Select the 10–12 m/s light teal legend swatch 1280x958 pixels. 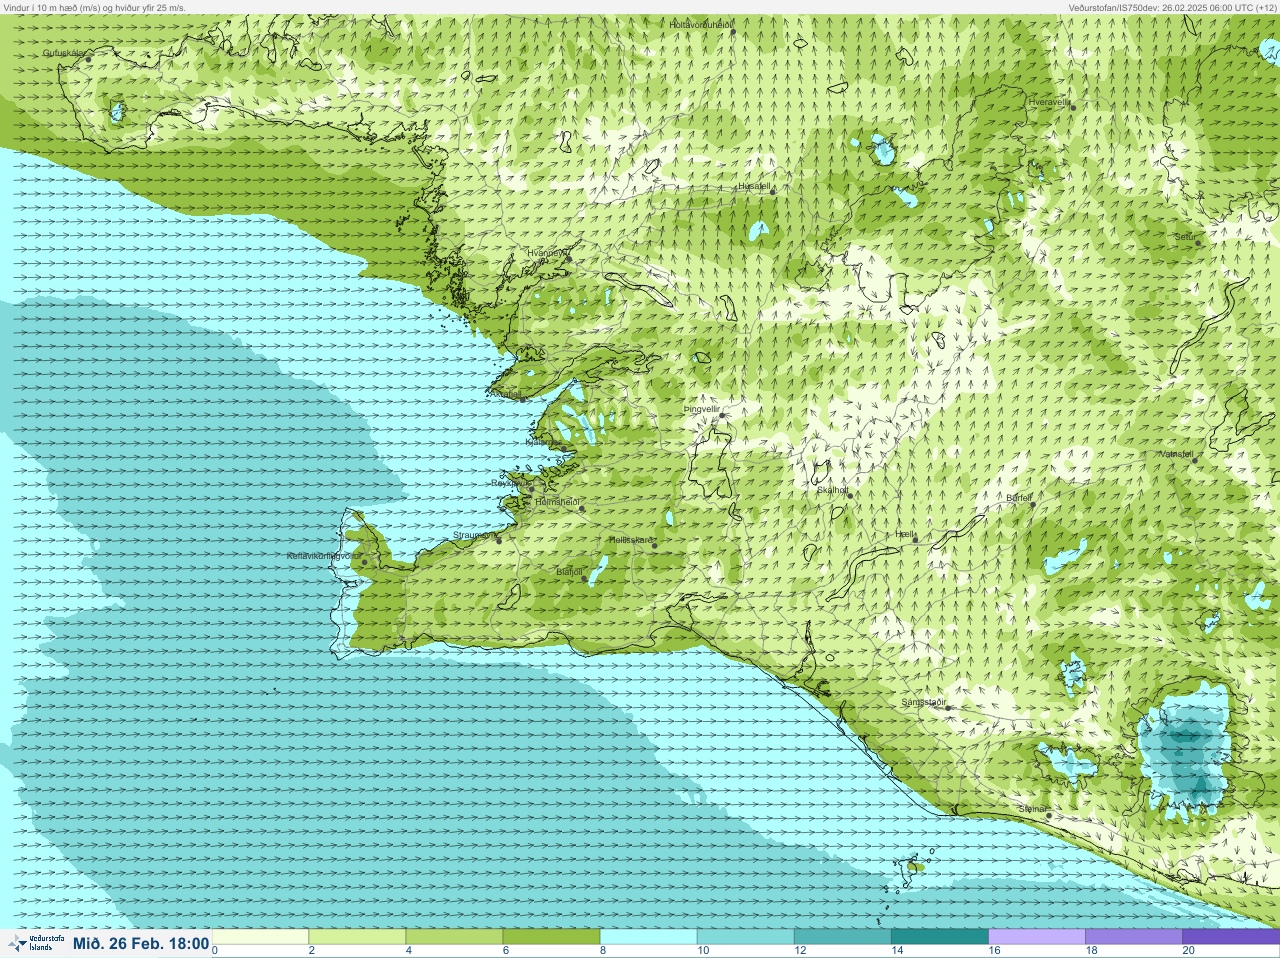pos(745,937)
